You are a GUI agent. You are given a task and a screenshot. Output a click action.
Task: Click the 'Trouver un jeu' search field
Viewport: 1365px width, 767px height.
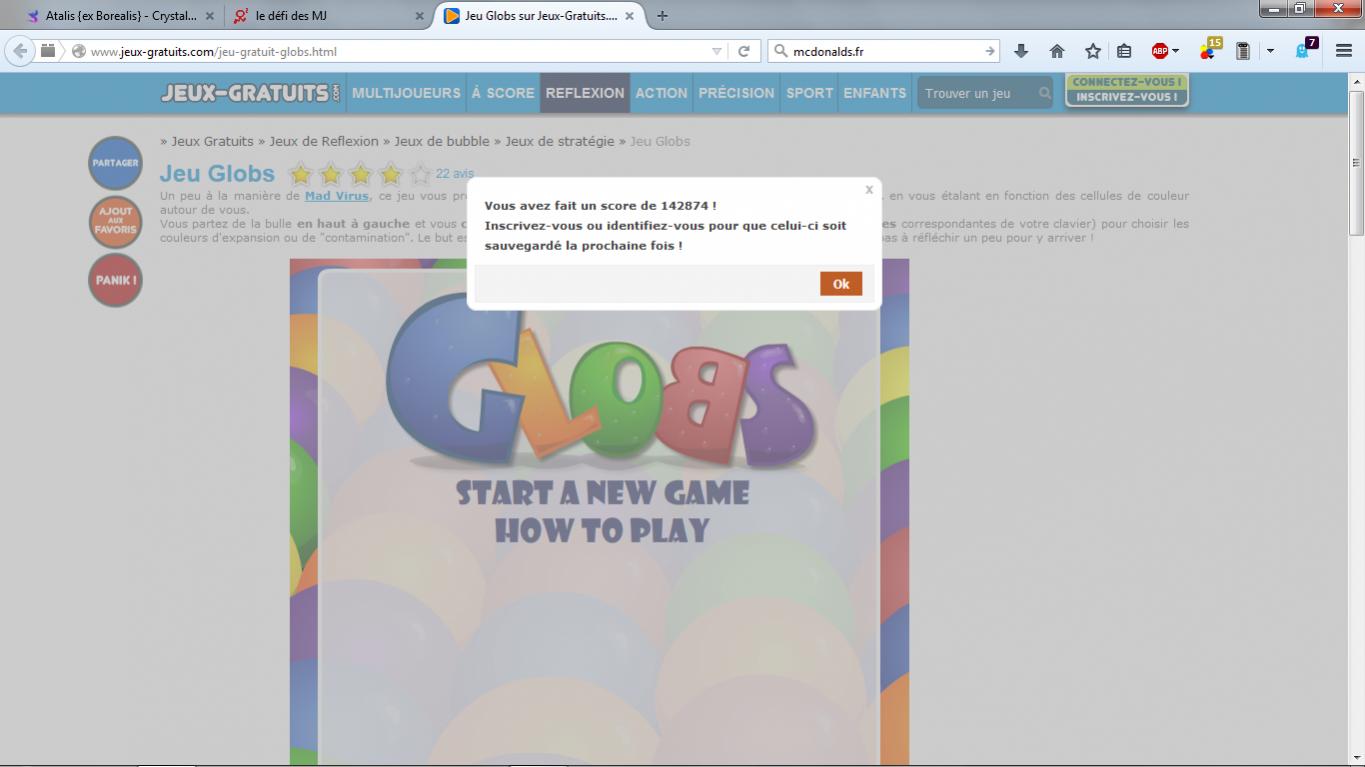pos(978,93)
